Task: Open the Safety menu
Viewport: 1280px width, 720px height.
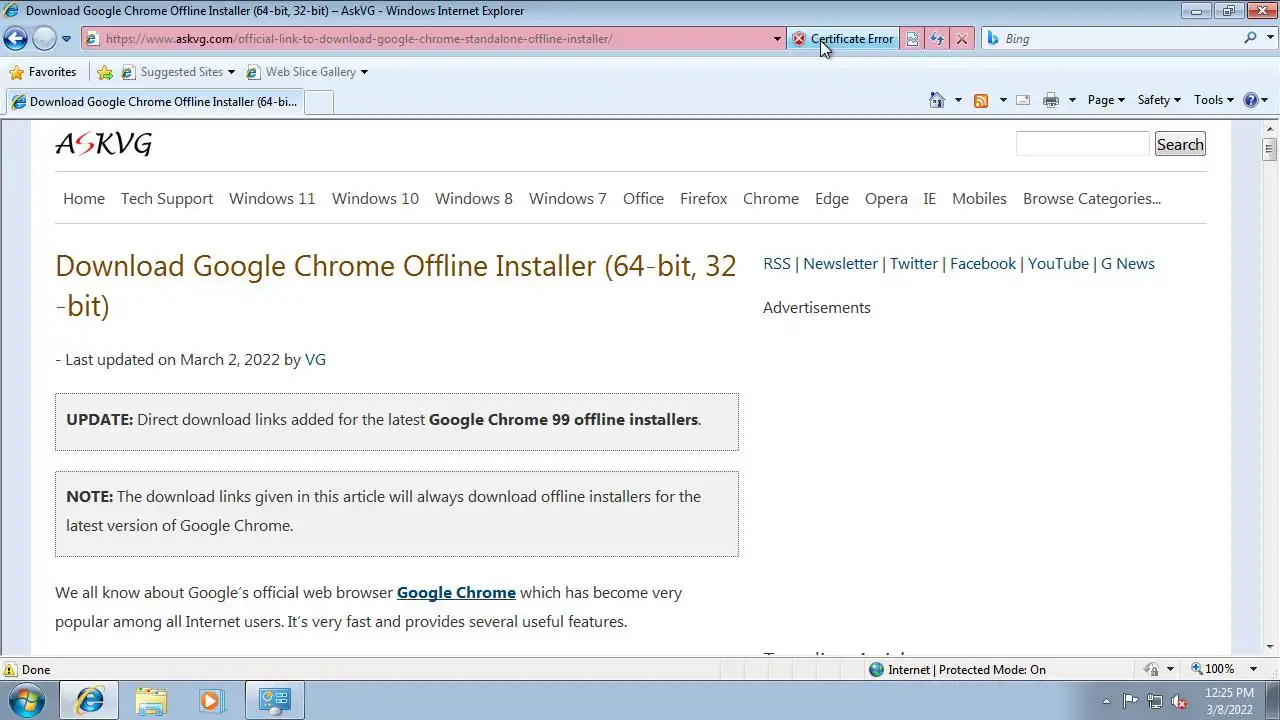Action: coord(1159,100)
